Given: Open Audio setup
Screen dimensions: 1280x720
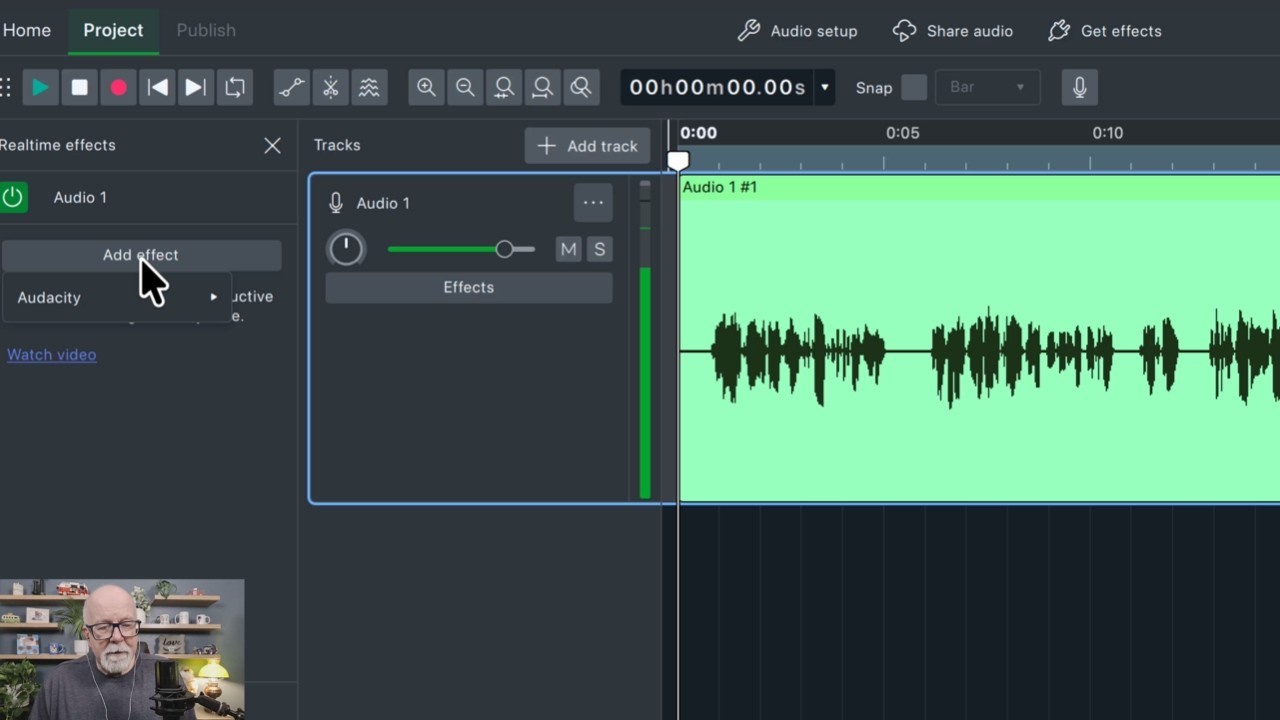Looking at the screenshot, I should (797, 31).
